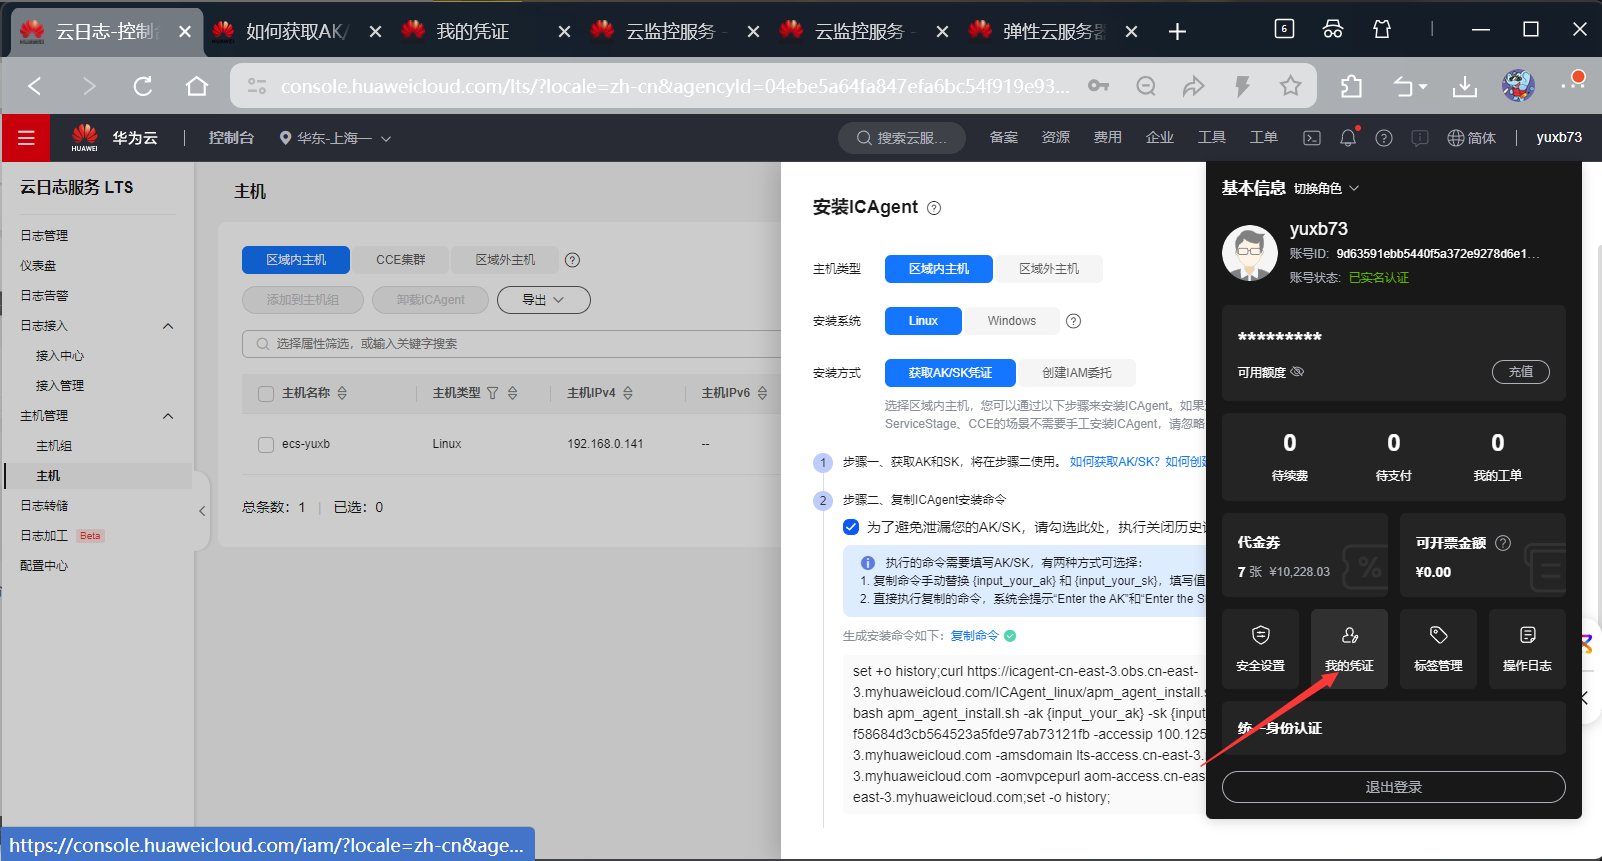Click the 充值 recharge button
The width and height of the screenshot is (1602, 861).
point(1521,372)
